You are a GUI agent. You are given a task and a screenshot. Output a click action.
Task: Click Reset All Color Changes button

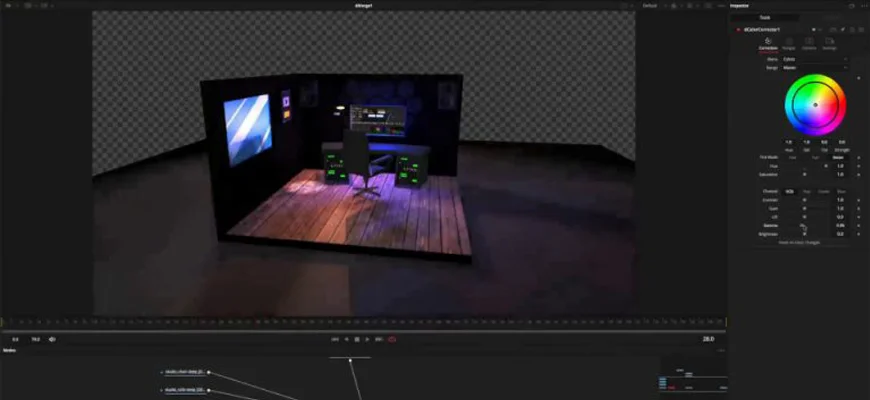799,242
